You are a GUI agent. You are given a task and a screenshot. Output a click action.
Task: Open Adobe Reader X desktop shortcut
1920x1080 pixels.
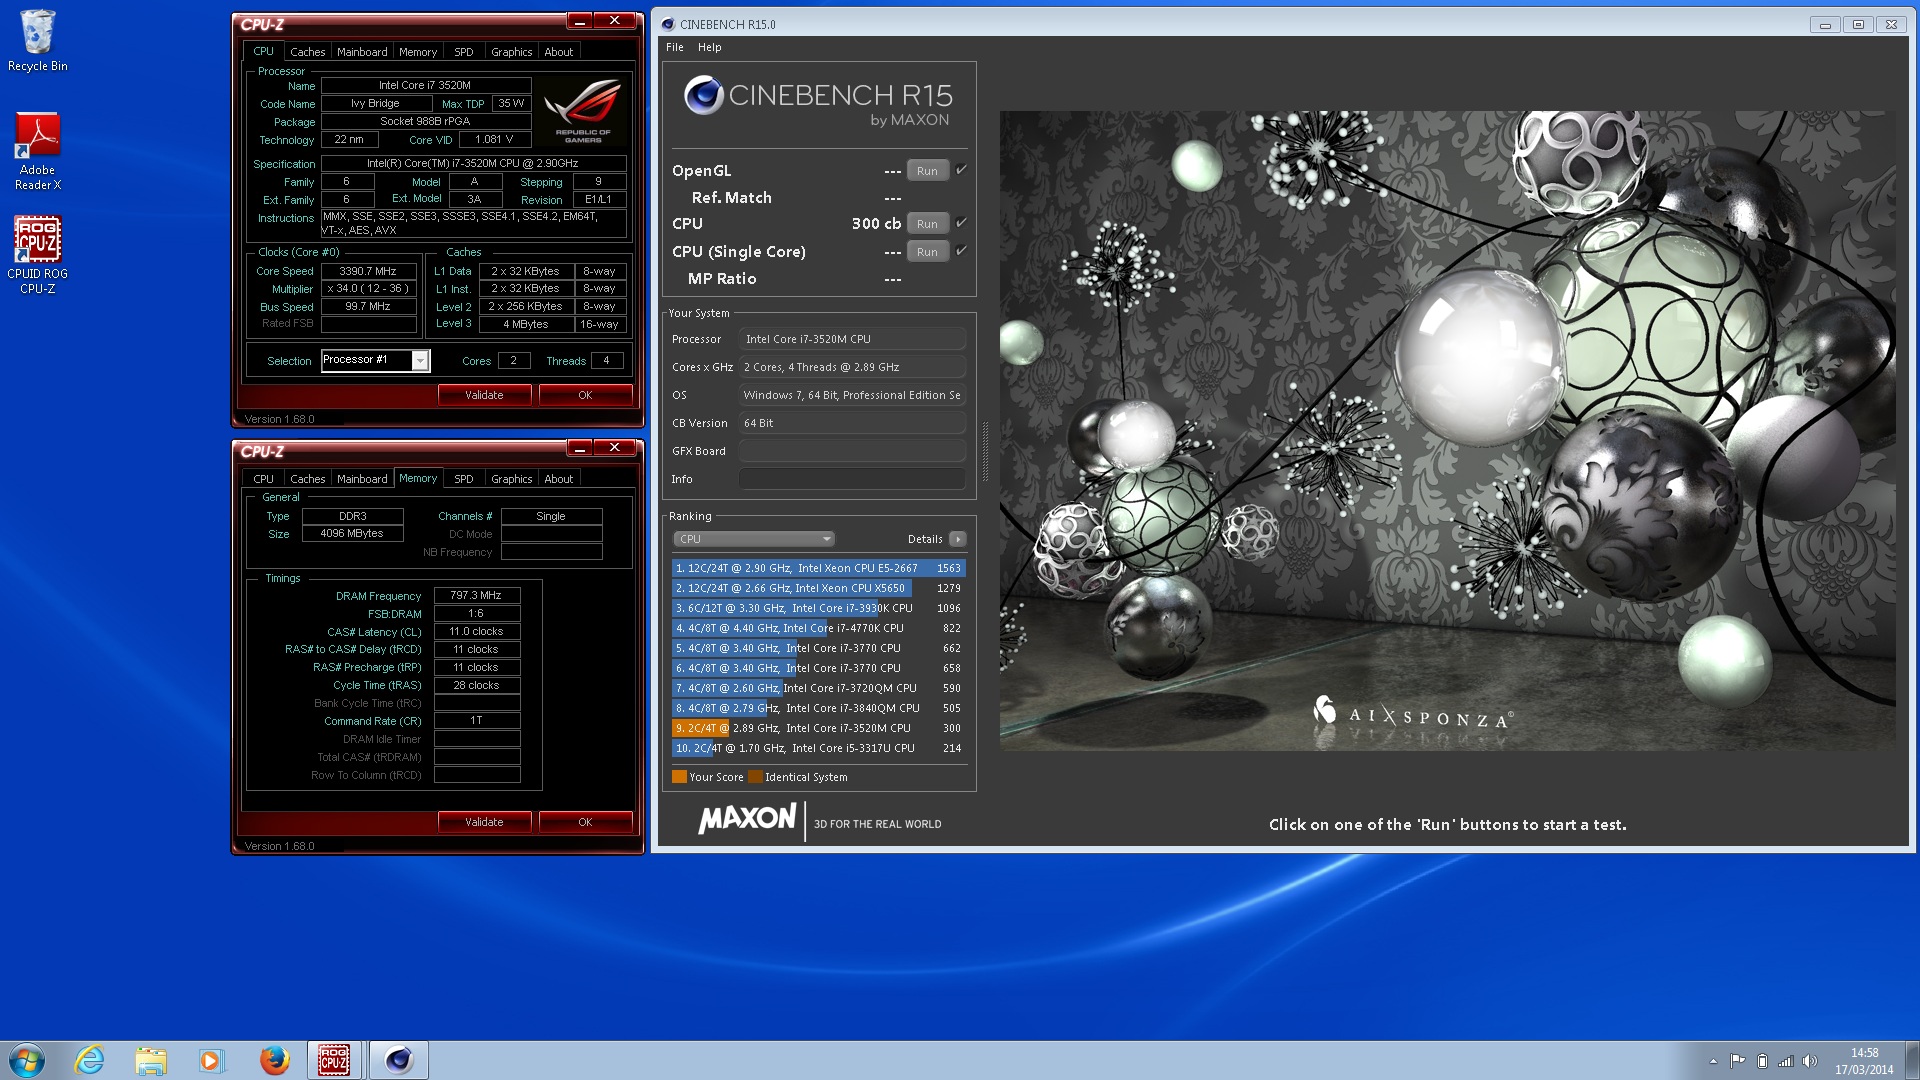click(37, 151)
